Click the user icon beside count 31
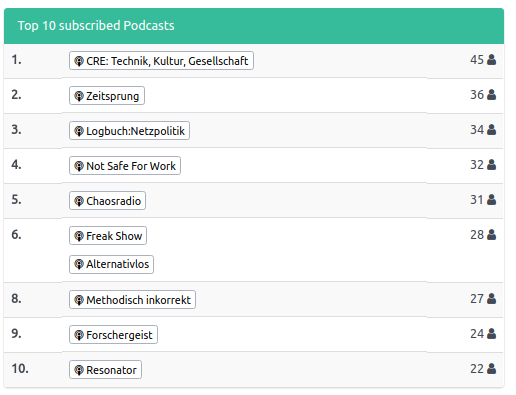 [491, 200]
